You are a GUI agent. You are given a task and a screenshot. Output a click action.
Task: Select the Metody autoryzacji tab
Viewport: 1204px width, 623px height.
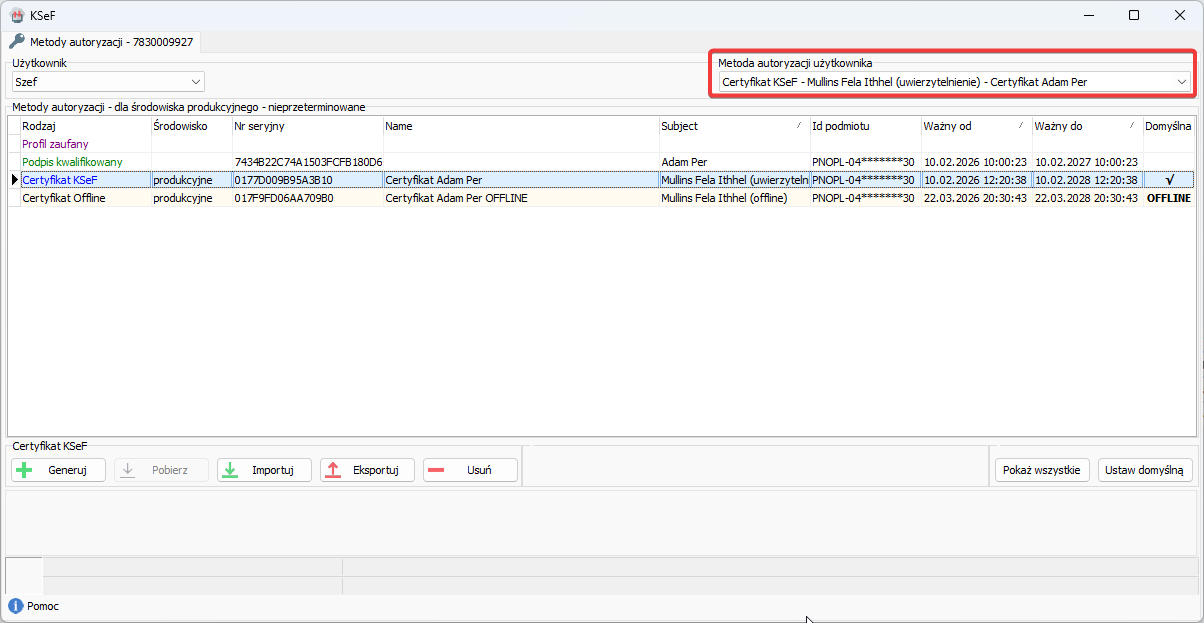click(102, 42)
